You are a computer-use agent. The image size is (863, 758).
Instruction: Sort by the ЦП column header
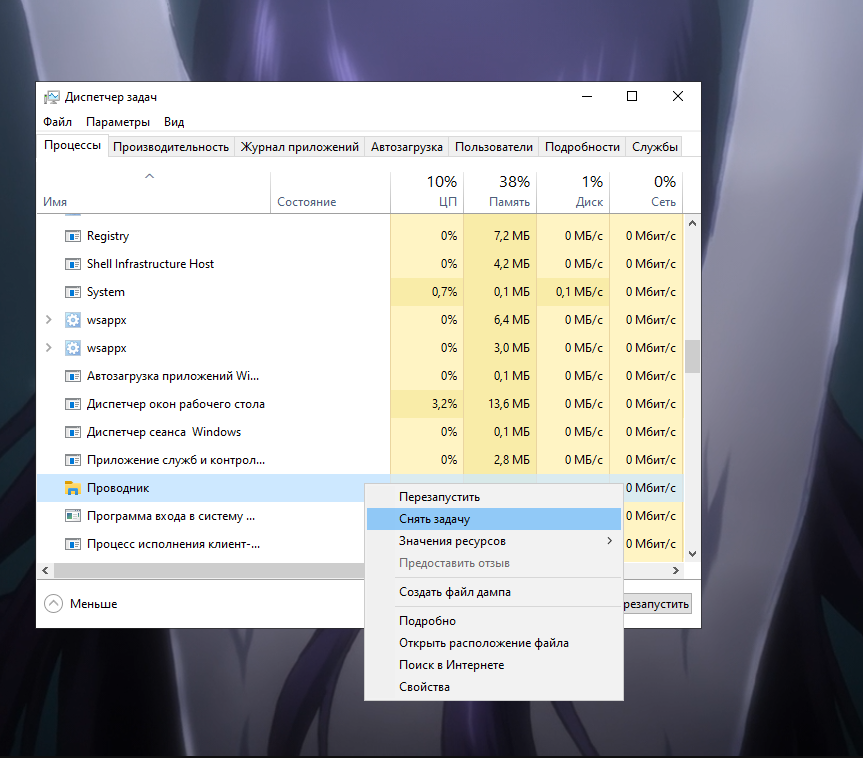pyautogui.click(x=427, y=192)
